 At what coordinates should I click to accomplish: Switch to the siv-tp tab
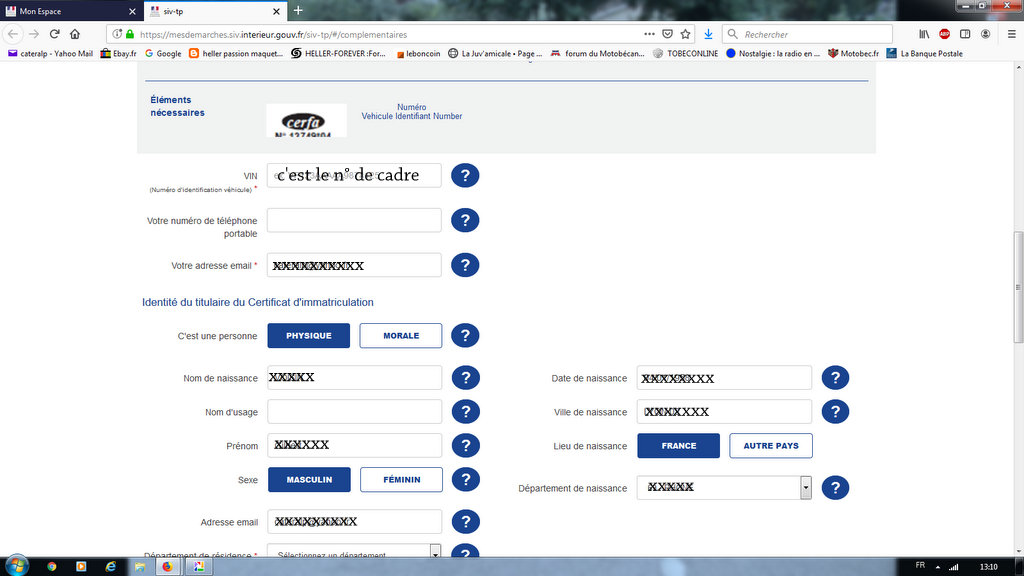[214, 11]
